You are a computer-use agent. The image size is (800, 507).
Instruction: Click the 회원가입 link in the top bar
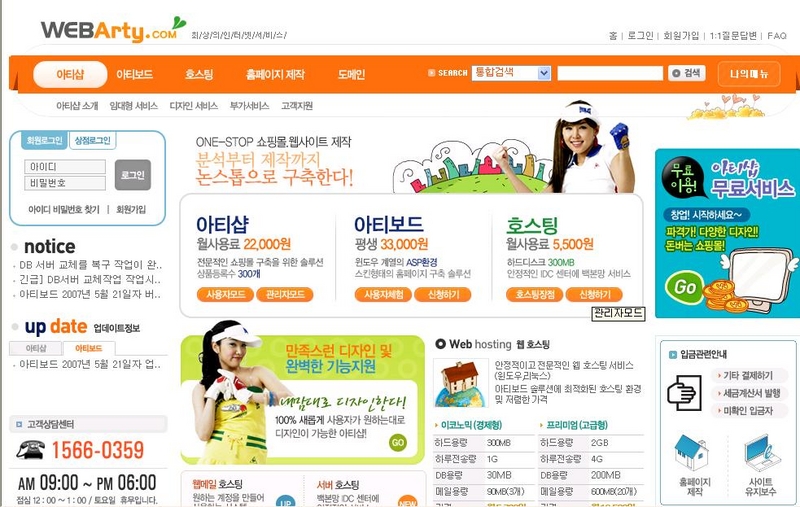(x=681, y=36)
